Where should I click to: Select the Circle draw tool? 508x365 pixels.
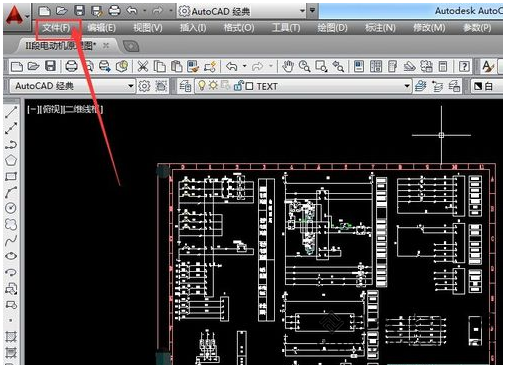pyautogui.click(x=11, y=208)
